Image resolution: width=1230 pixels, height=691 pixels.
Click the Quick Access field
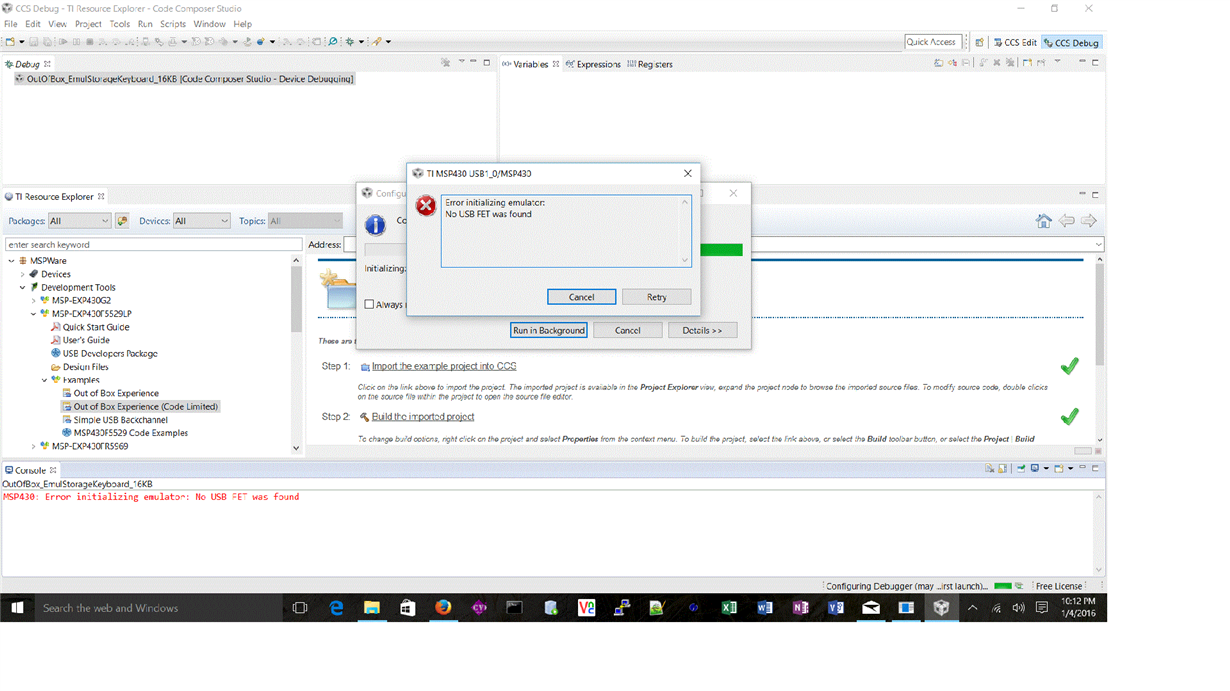coord(933,42)
